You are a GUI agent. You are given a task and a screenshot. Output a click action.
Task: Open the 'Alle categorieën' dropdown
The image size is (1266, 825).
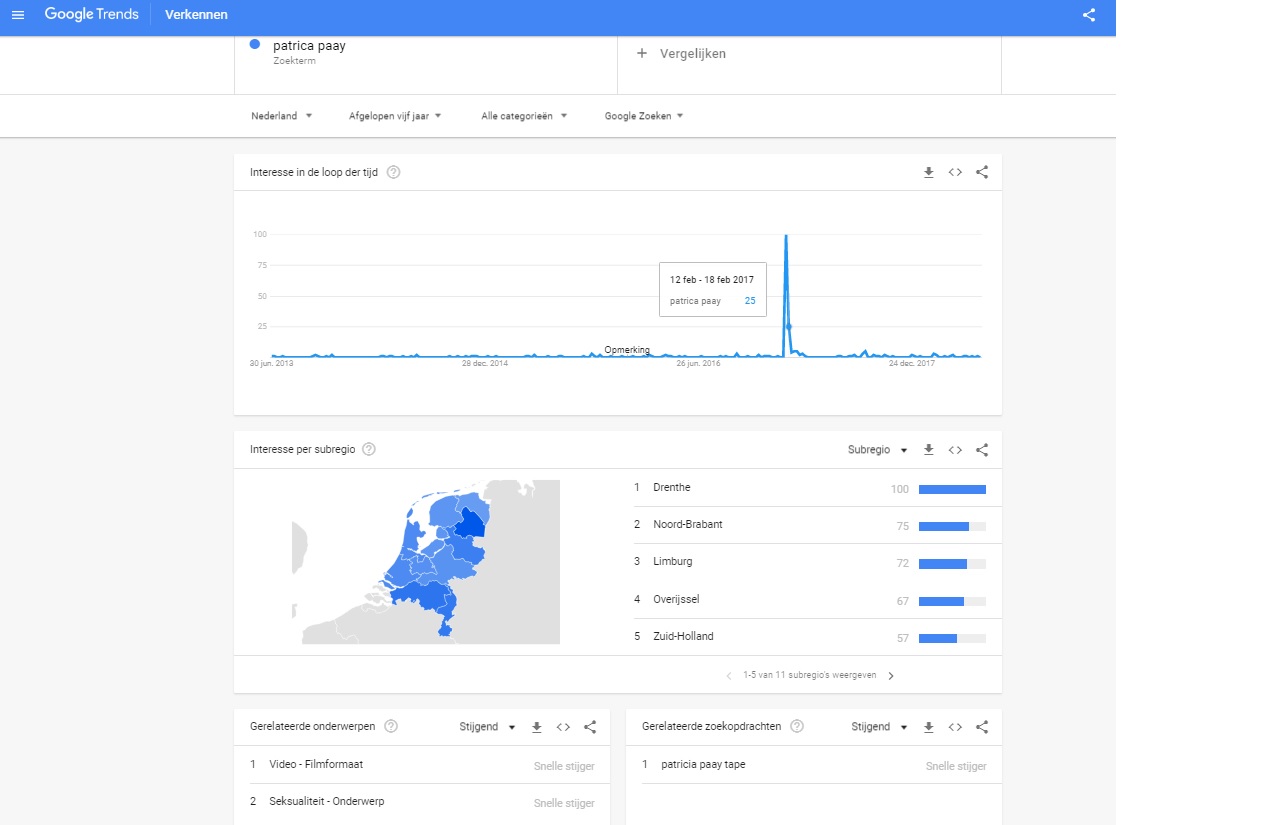point(524,116)
